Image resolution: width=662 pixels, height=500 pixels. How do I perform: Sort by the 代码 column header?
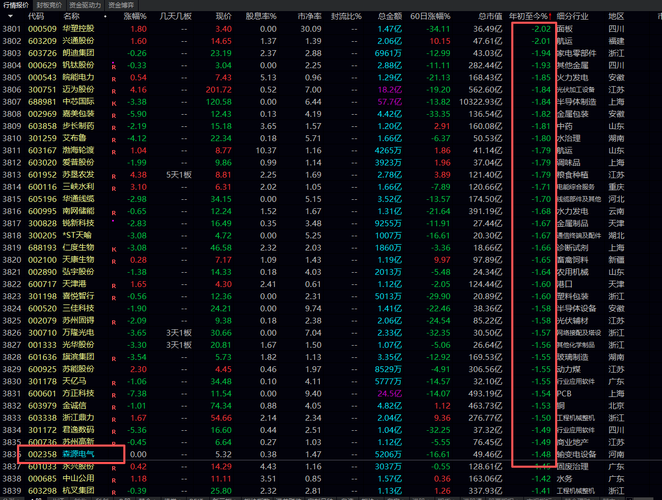pos(36,16)
